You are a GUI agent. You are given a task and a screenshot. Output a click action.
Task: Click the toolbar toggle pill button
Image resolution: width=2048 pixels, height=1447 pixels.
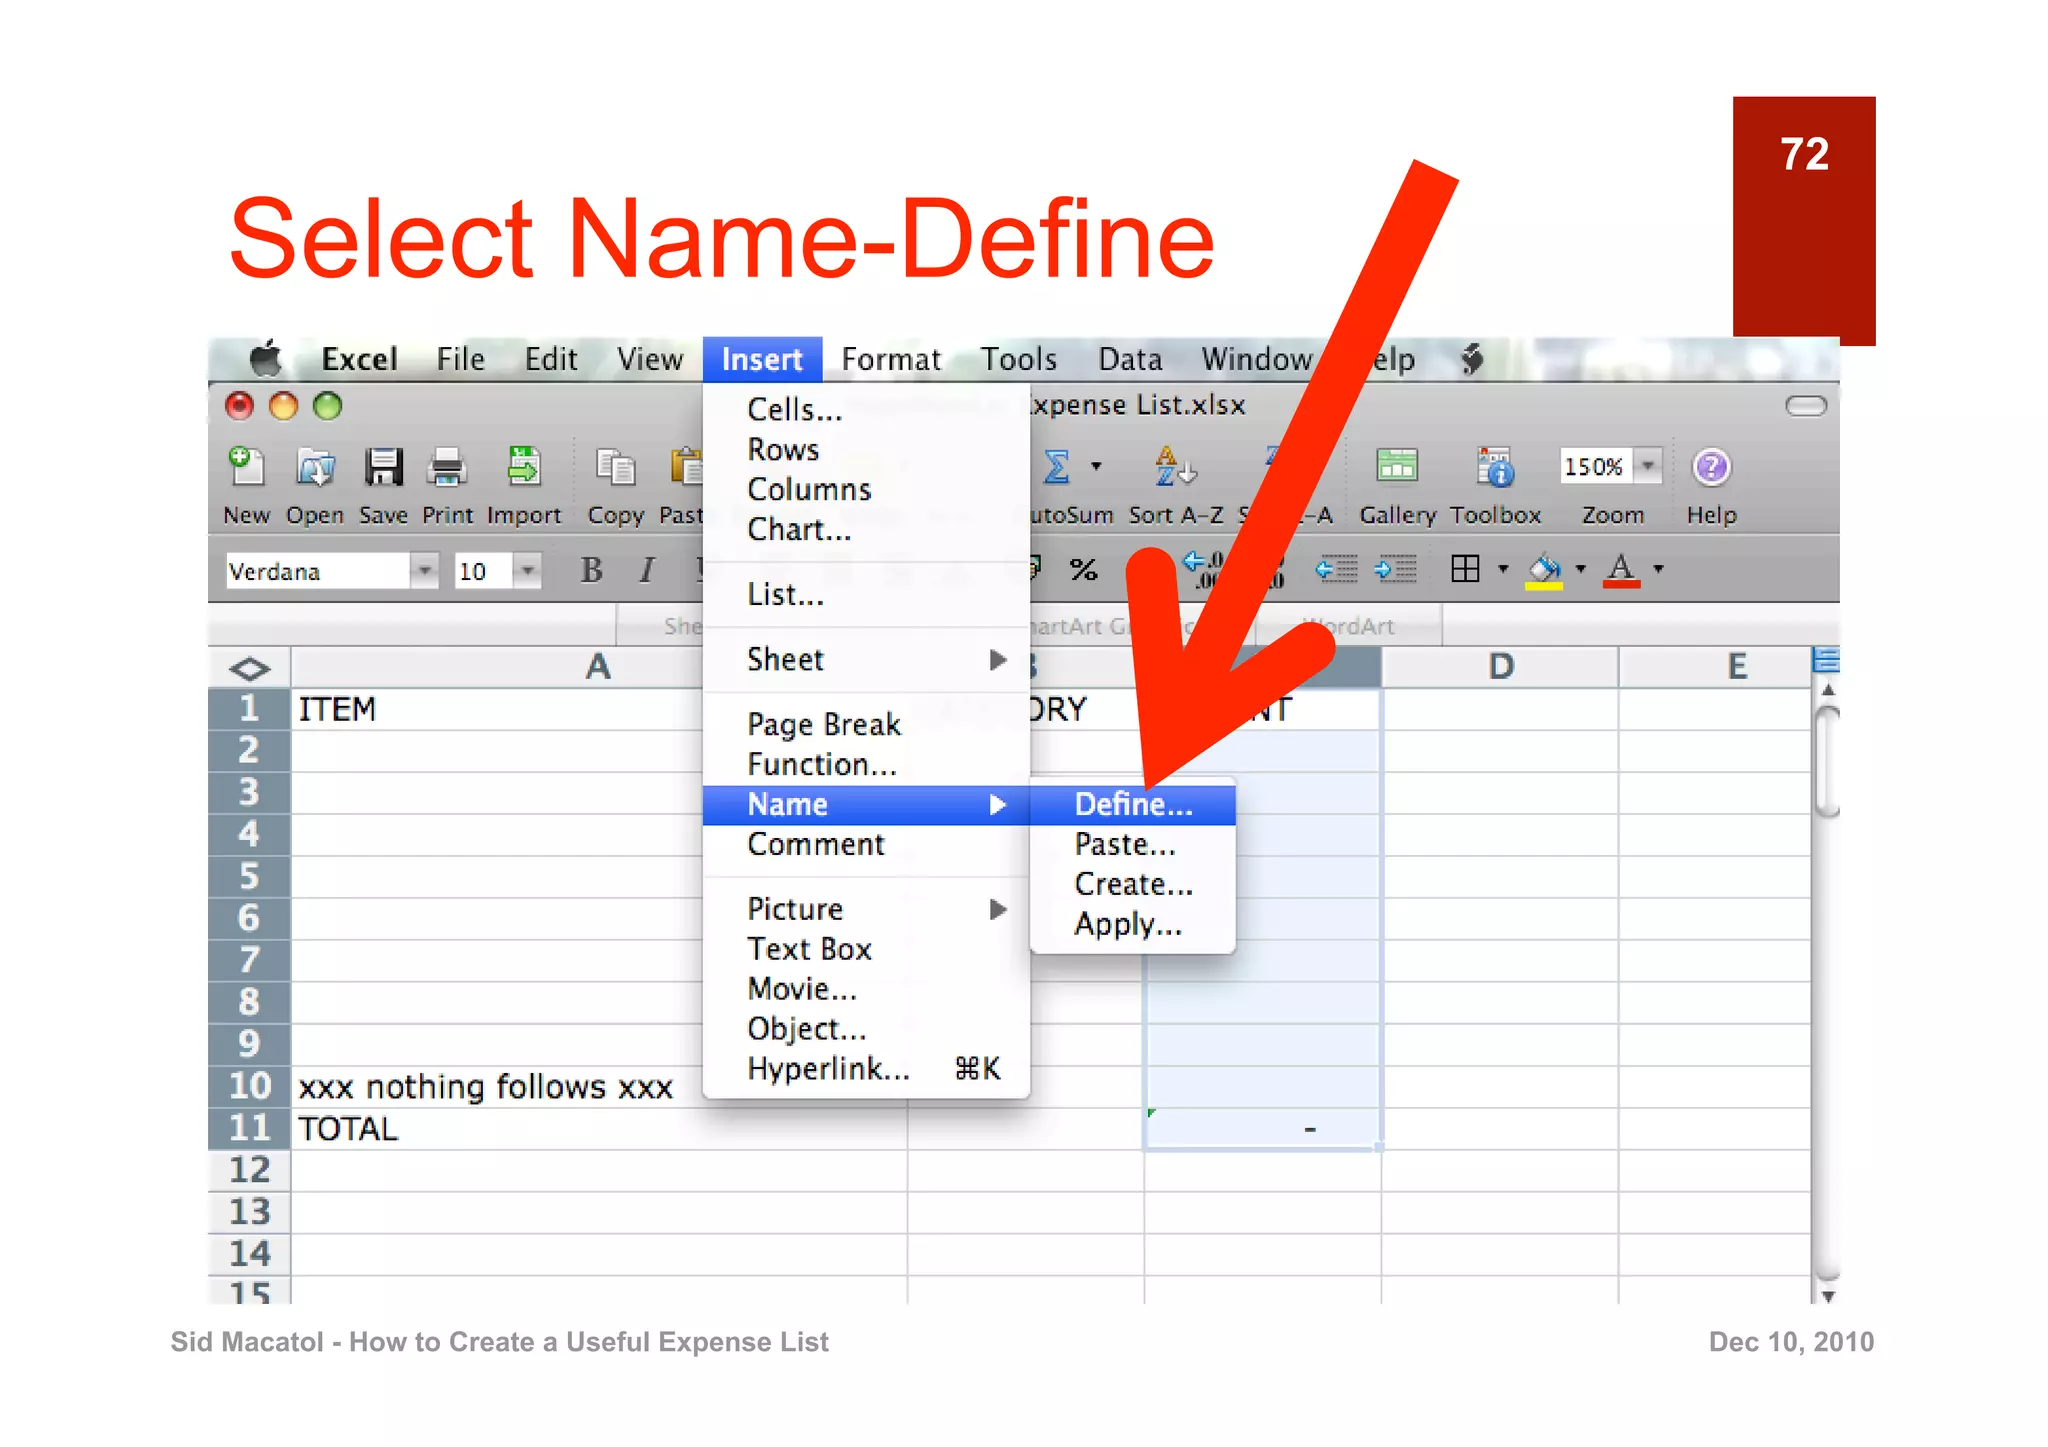pyautogui.click(x=1806, y=406)
